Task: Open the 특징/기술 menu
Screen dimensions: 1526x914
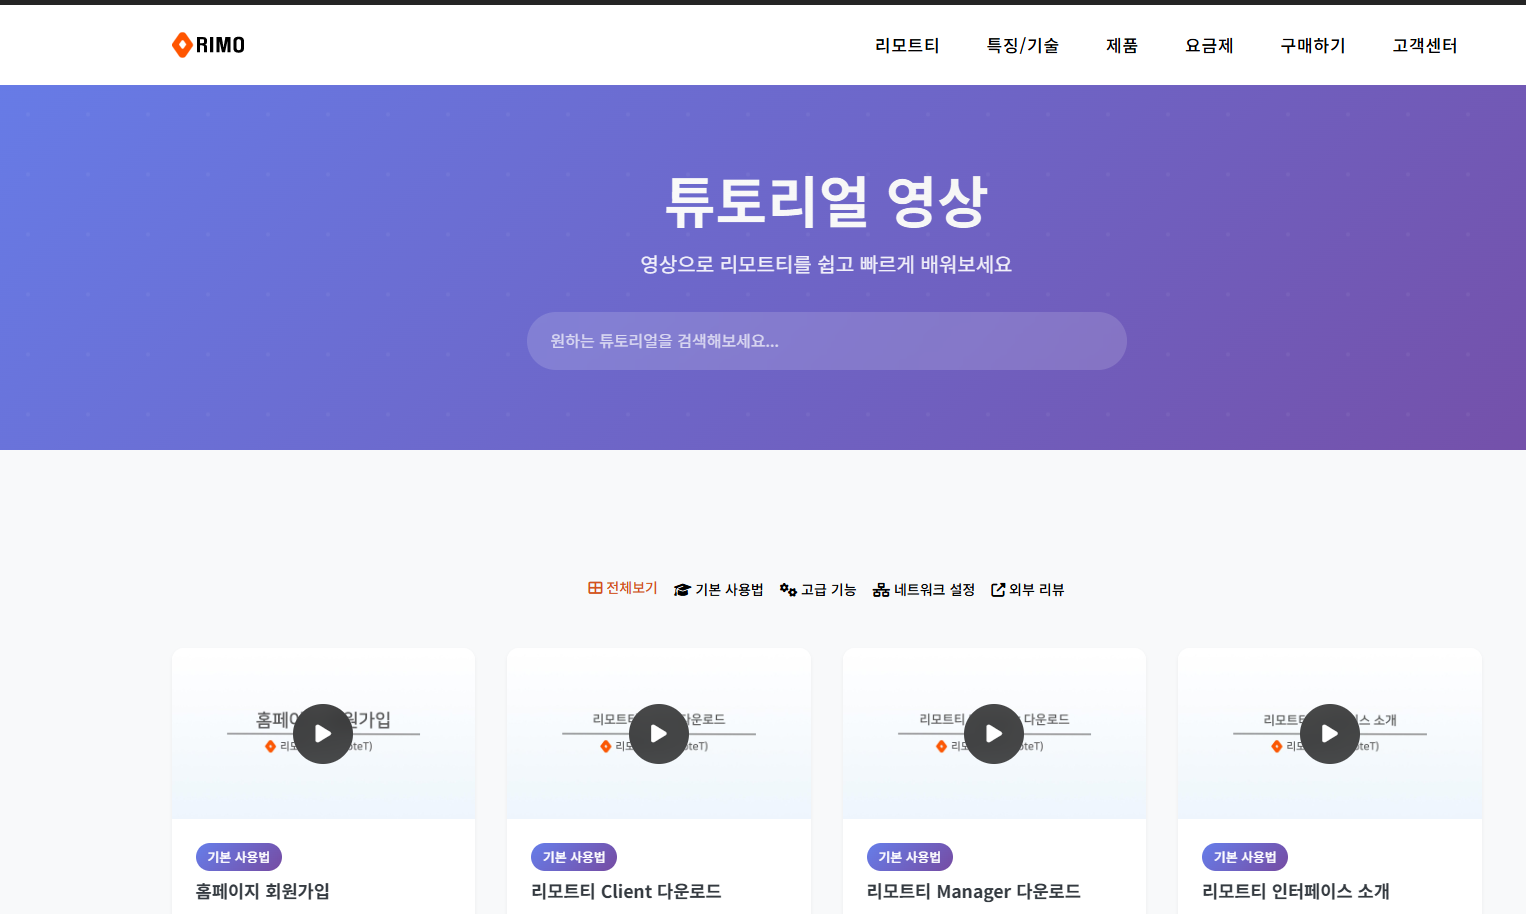Action: 1022,45
